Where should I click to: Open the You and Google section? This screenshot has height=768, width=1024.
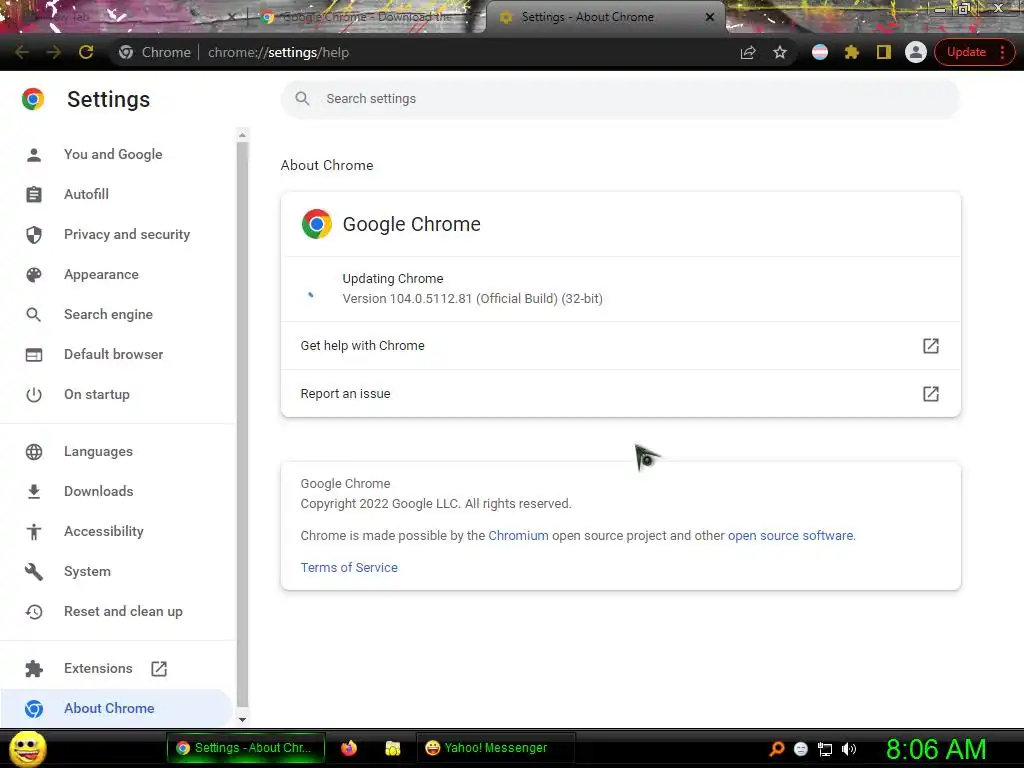pyautogui.click(x=113, y=154)
